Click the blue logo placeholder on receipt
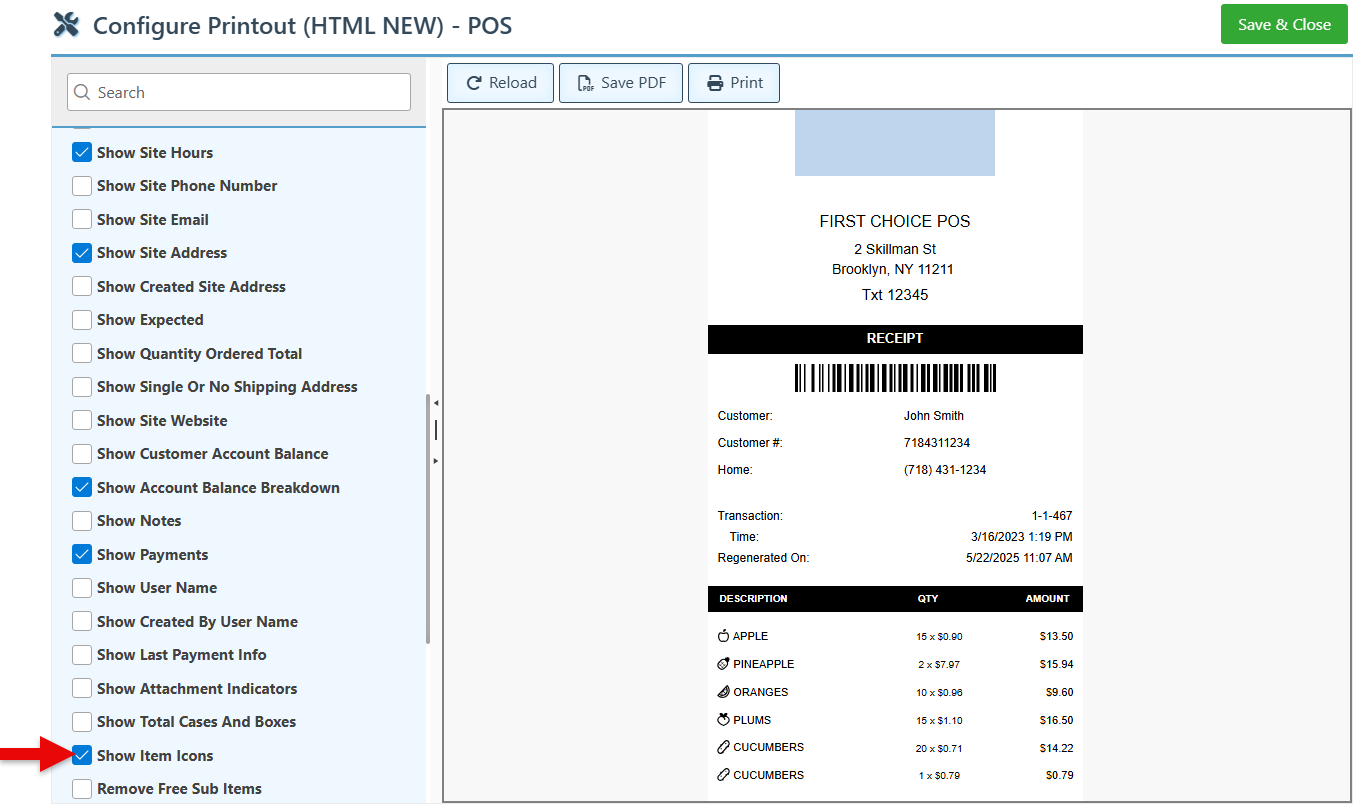Image resolution: width=1358 pixels, height=806 pixels. (x=894, y=143)
